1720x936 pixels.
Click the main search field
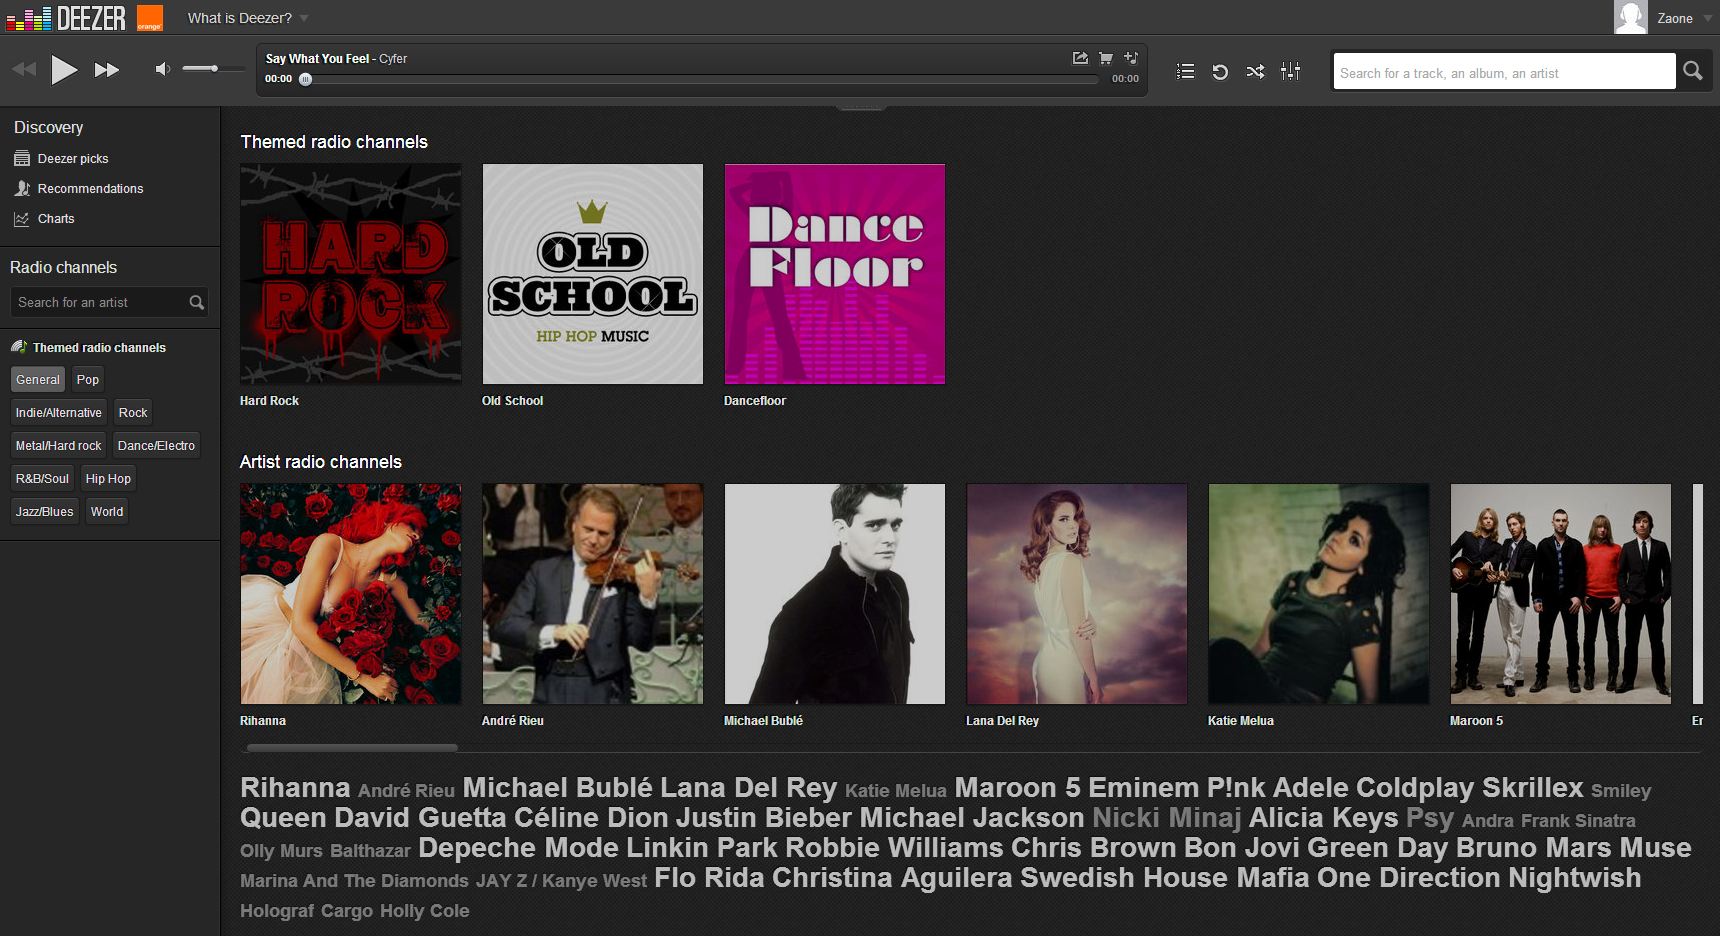point(1504,72)
